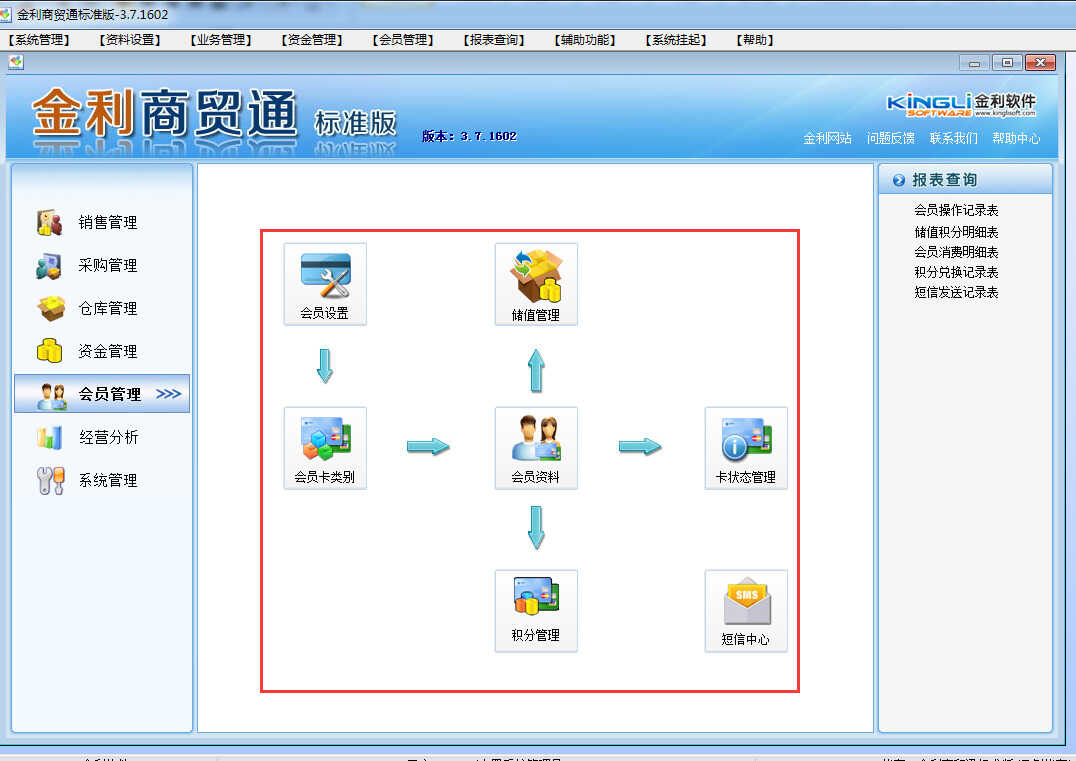Open the 【资金管理】 menu
Image resolution: width=1076 pixels, height=761 pixels.
point(312,40)
